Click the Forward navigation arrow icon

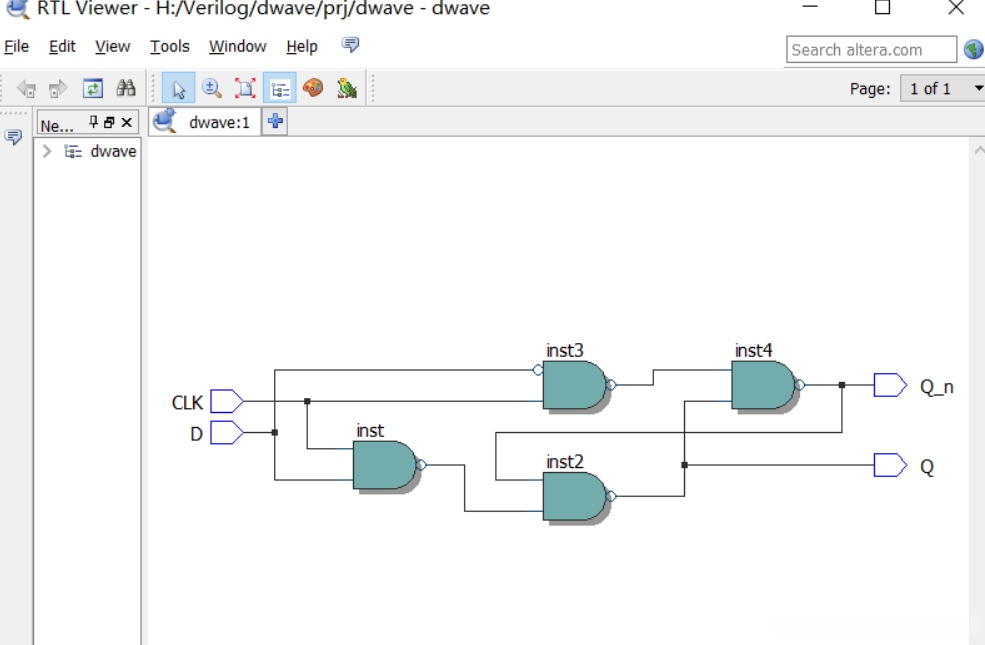(58, 89)
